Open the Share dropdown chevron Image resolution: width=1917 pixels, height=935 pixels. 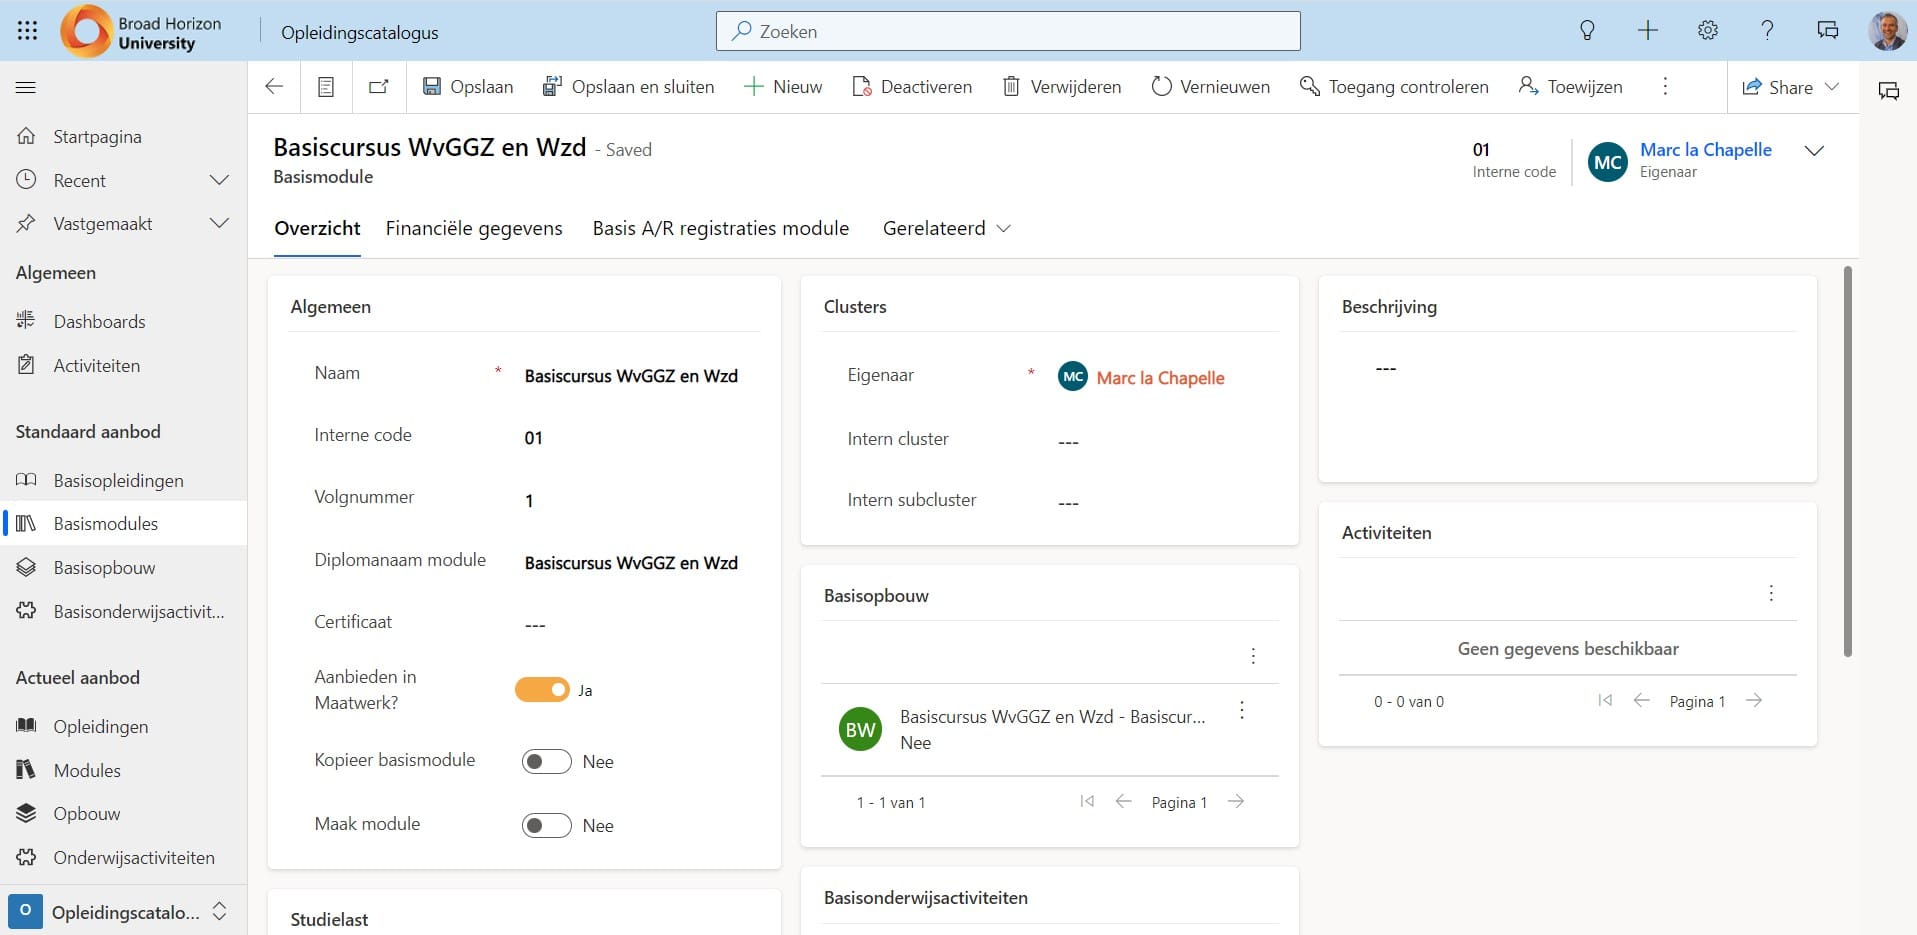coord(1832,87)
